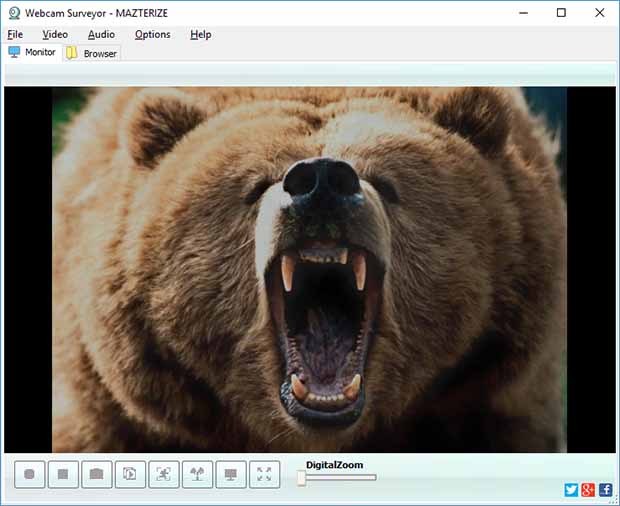Select the Monitor tab
This screenshot has width=620, height=506.
click(32, 52)
